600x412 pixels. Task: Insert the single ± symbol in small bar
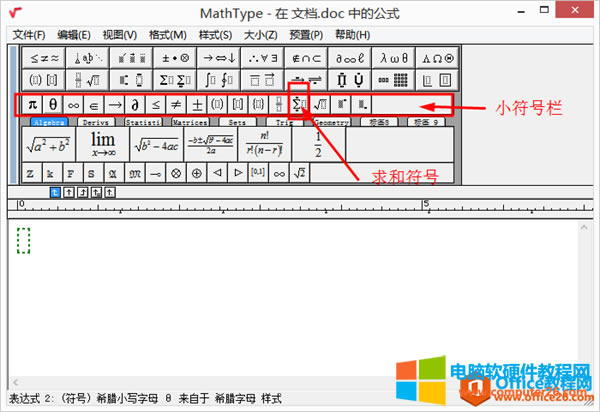click(197, 104)
